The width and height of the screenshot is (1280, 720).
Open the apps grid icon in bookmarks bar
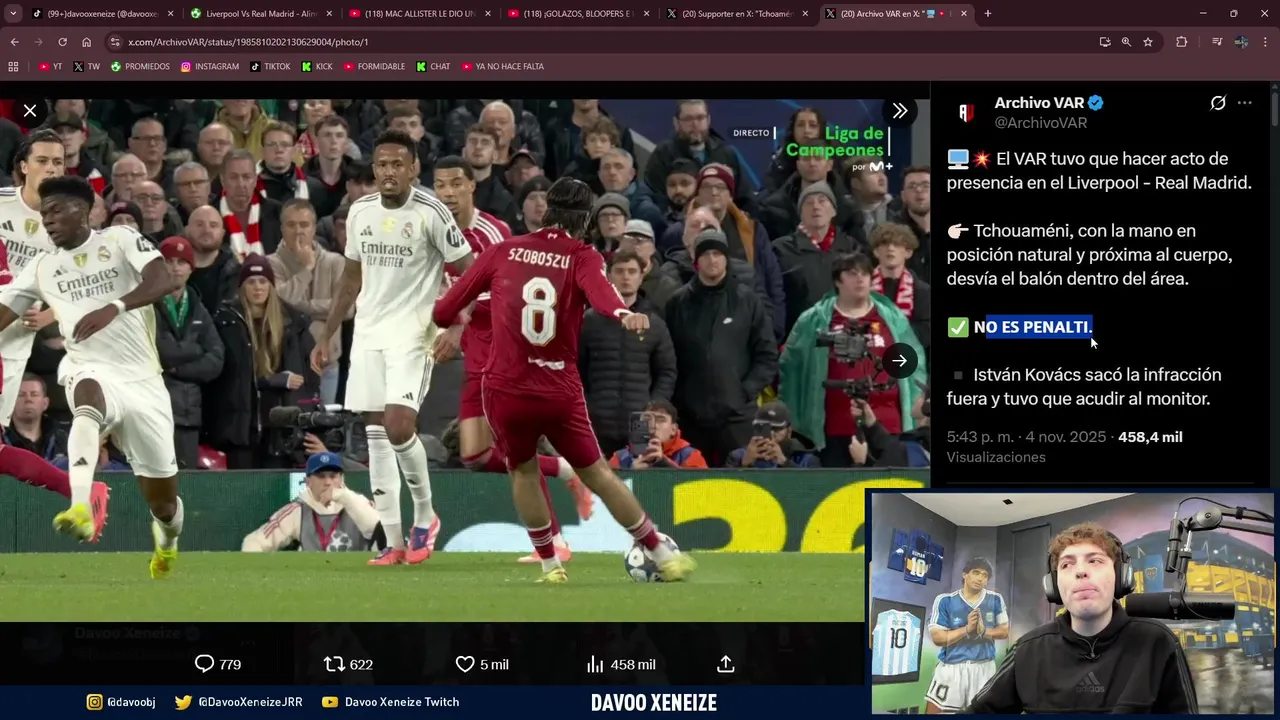pos(13,67)
